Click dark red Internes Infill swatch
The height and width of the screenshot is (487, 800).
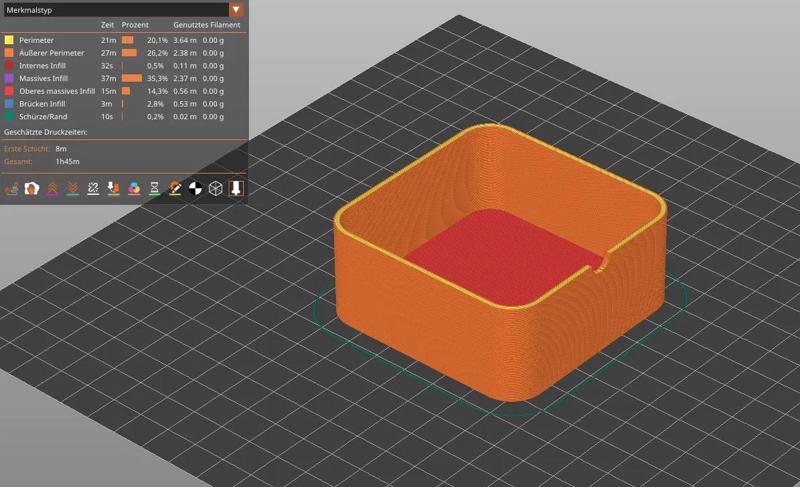pos(9,65)
